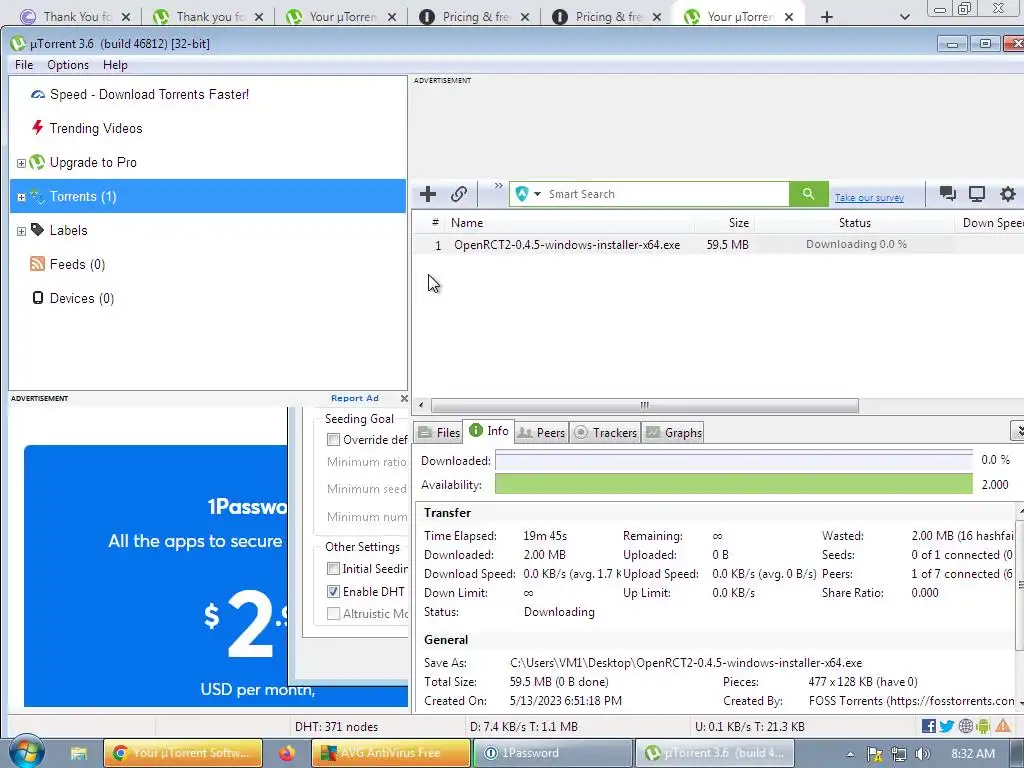The image size is (1024, 768).
Task: Sort torrents by the Name column header
Action: (x=569, y=223)
